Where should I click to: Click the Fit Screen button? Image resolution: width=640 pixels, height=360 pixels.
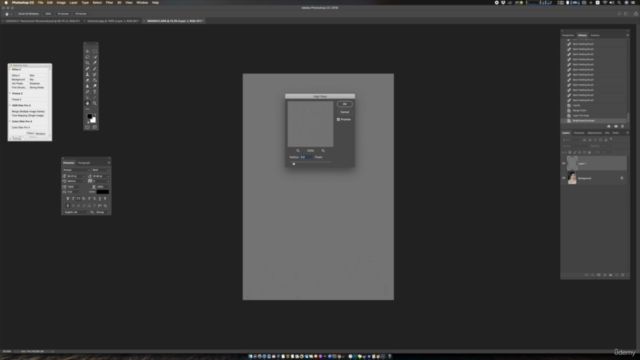tap(63, 14)
